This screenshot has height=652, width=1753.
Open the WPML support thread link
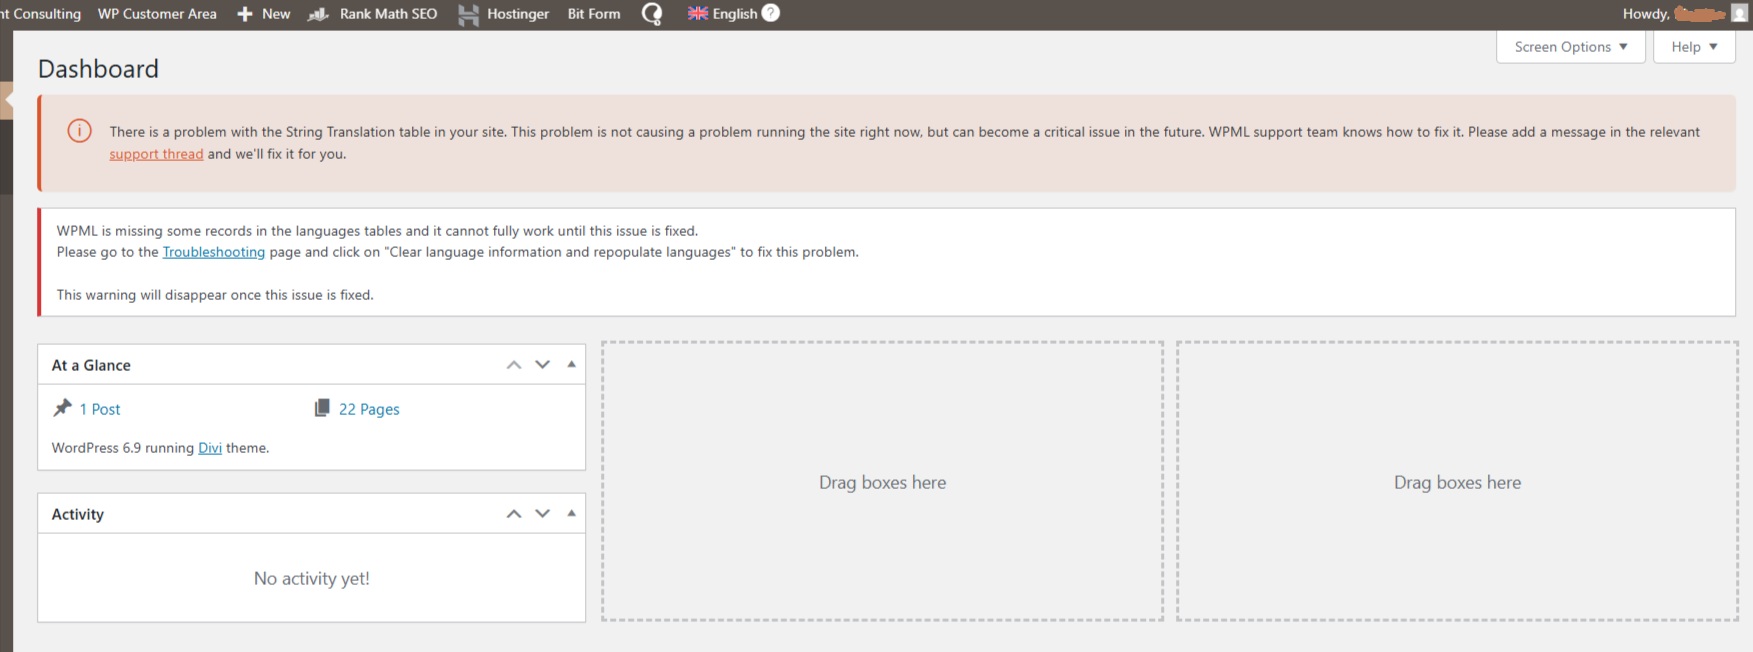click(156, 154)
